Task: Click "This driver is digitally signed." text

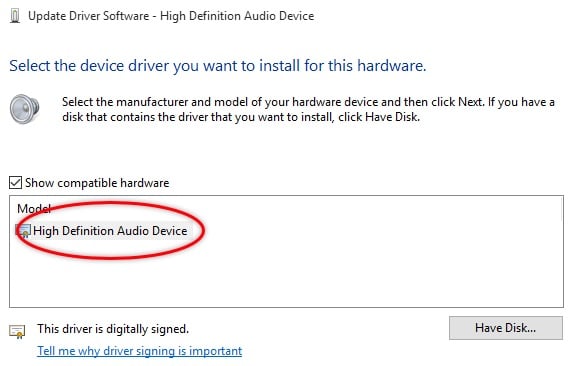Action: (x=113, y=329)
